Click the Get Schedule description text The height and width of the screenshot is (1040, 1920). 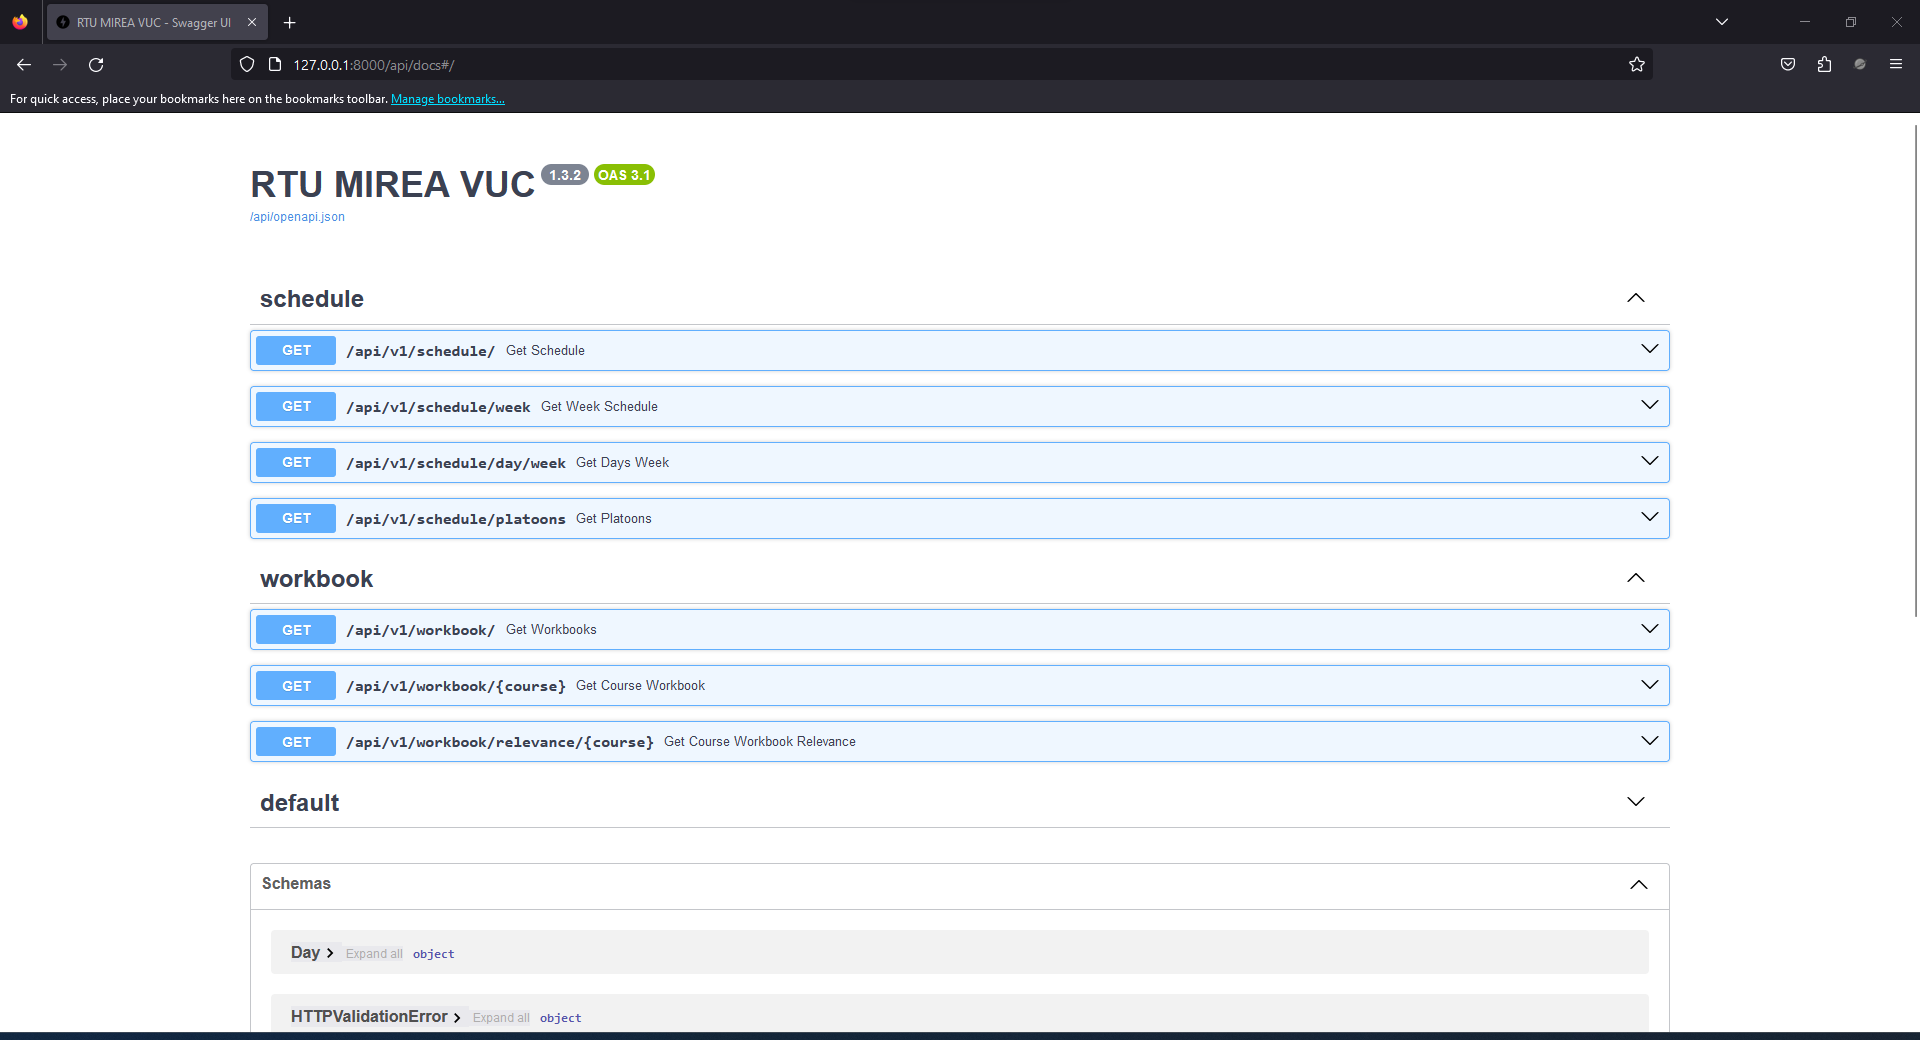click(x=545, y=351)
